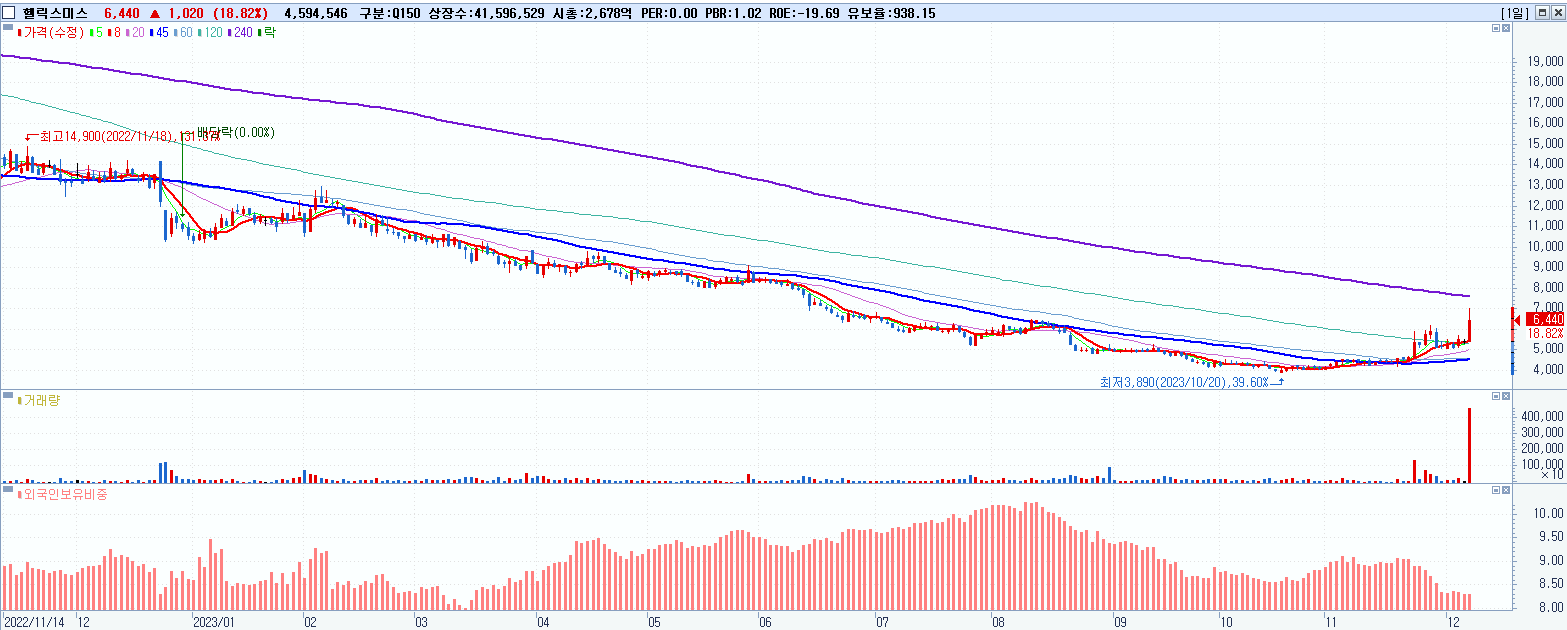Click the 구분:Q150 label
The height and width of the screenshot is (630, 1567).
click(391, 13)
